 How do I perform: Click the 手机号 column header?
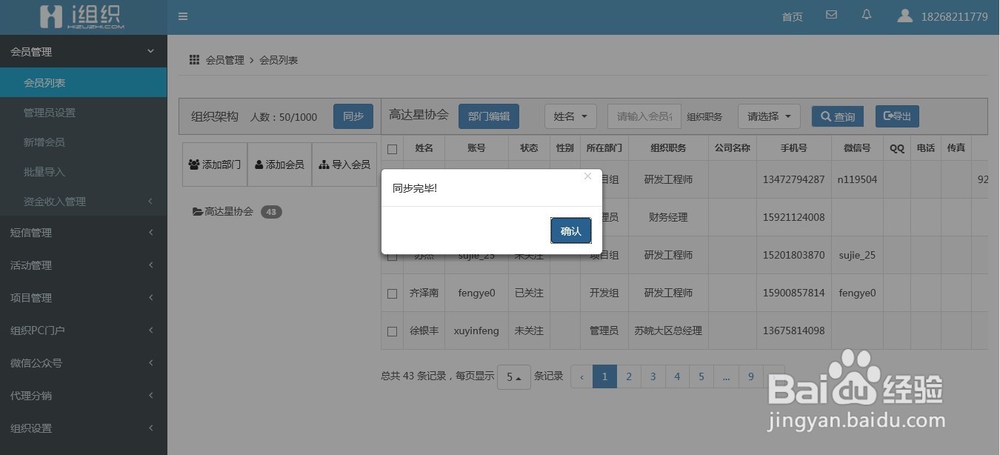click(x=794, y=148)
